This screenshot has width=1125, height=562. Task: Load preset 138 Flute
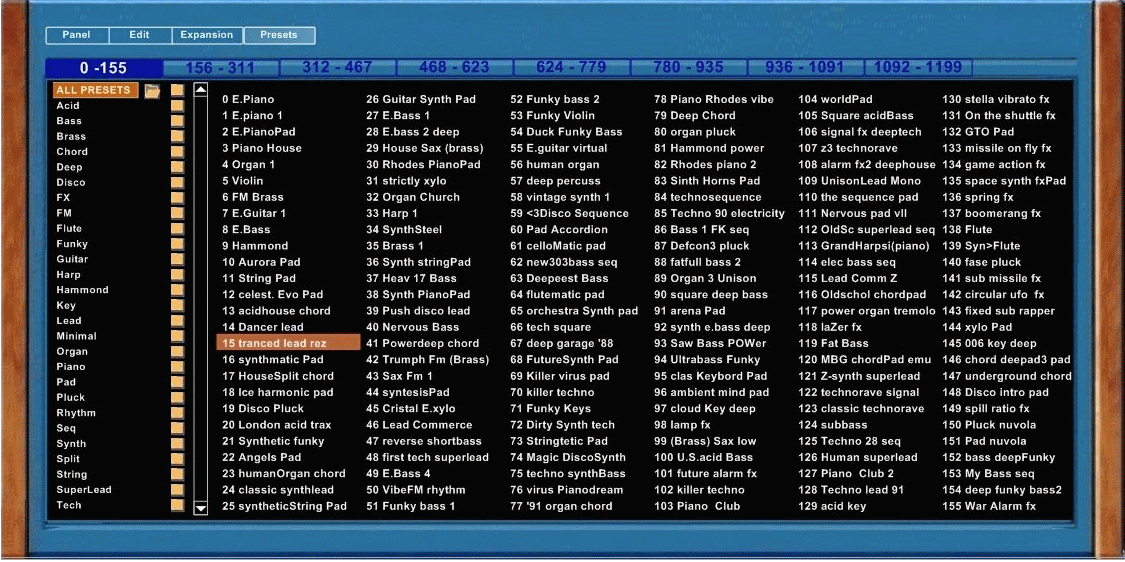967,230
